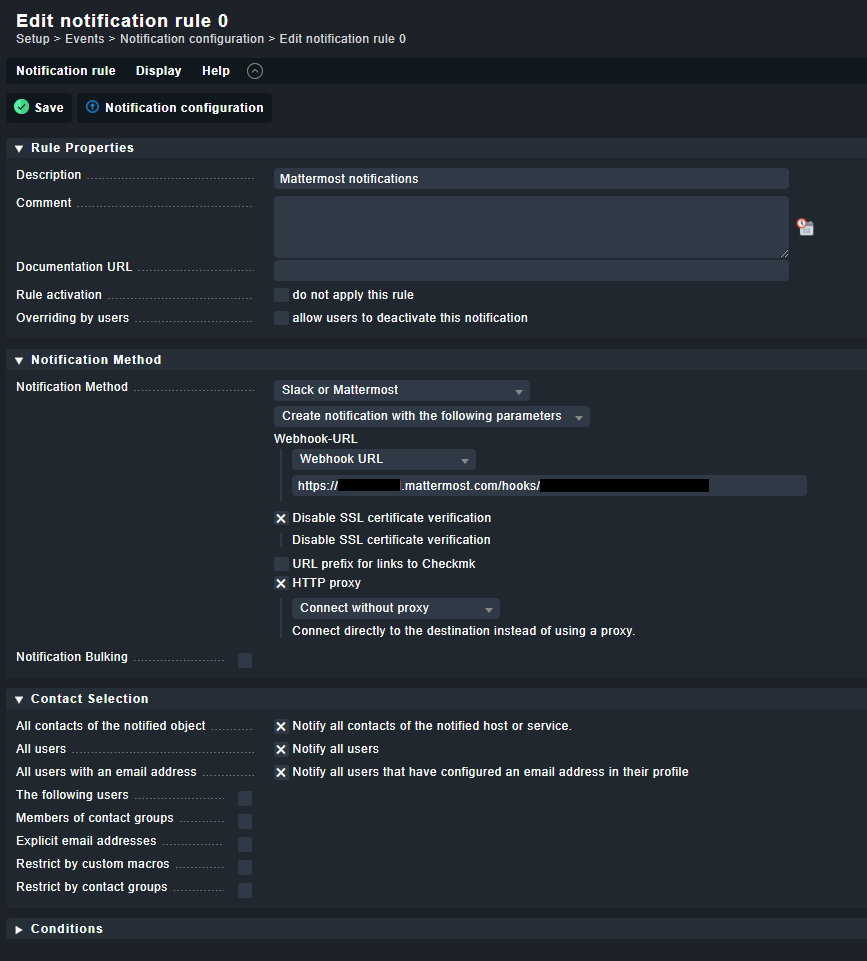Open the "Create notification with the following parameters" dropdown
Viewport: 867px width, 961px height.
[x=432, y=416]
